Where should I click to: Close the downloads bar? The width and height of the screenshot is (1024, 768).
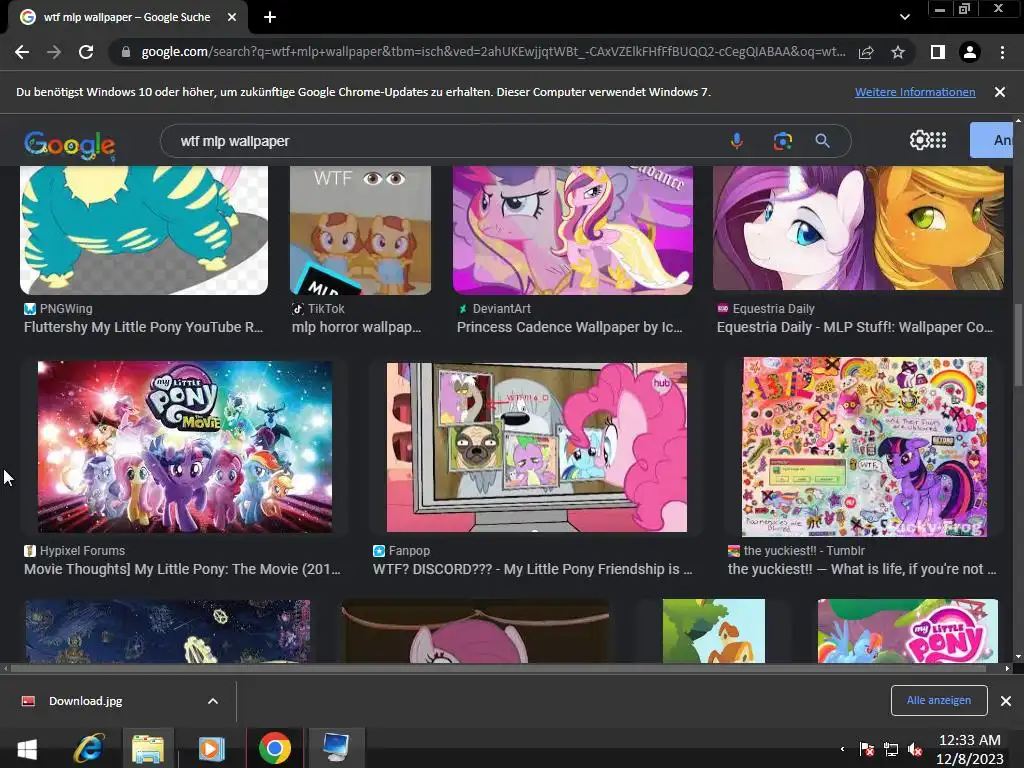coord(1006,701)
